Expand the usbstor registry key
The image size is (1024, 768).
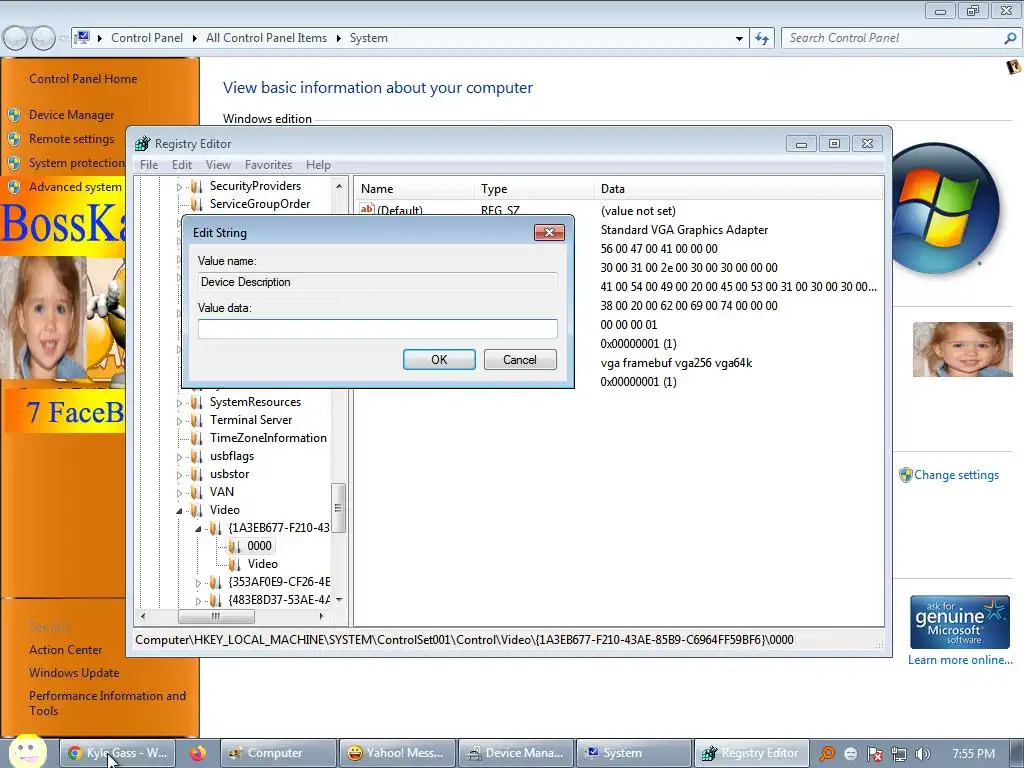click(x=180, y=475)
